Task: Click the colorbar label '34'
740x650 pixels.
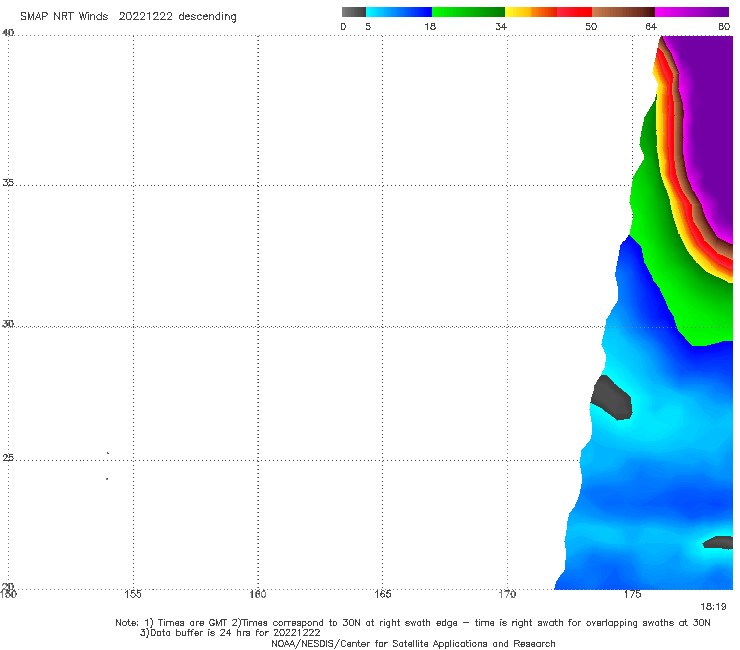Action: point(501,26)
